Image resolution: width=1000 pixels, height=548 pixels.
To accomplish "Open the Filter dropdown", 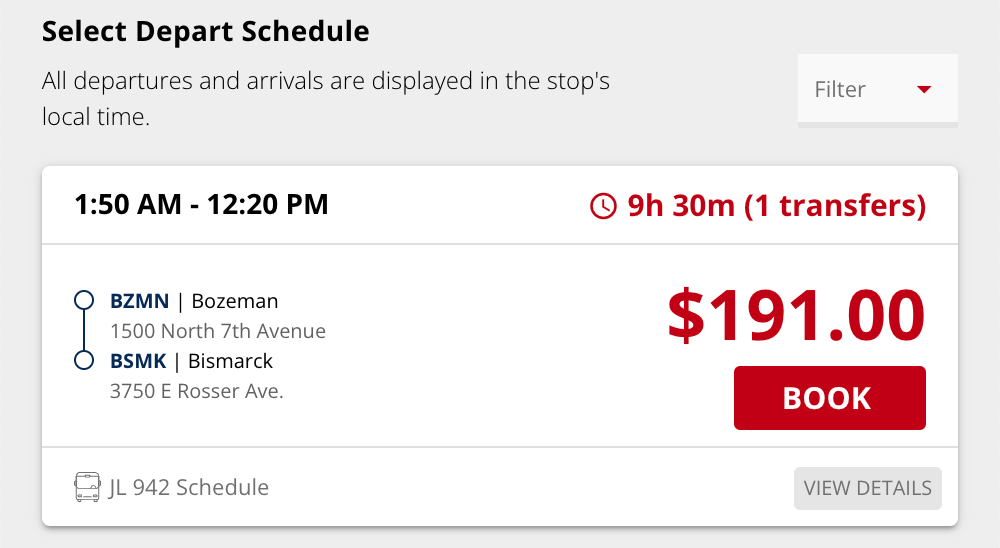I will pos(876,90).
